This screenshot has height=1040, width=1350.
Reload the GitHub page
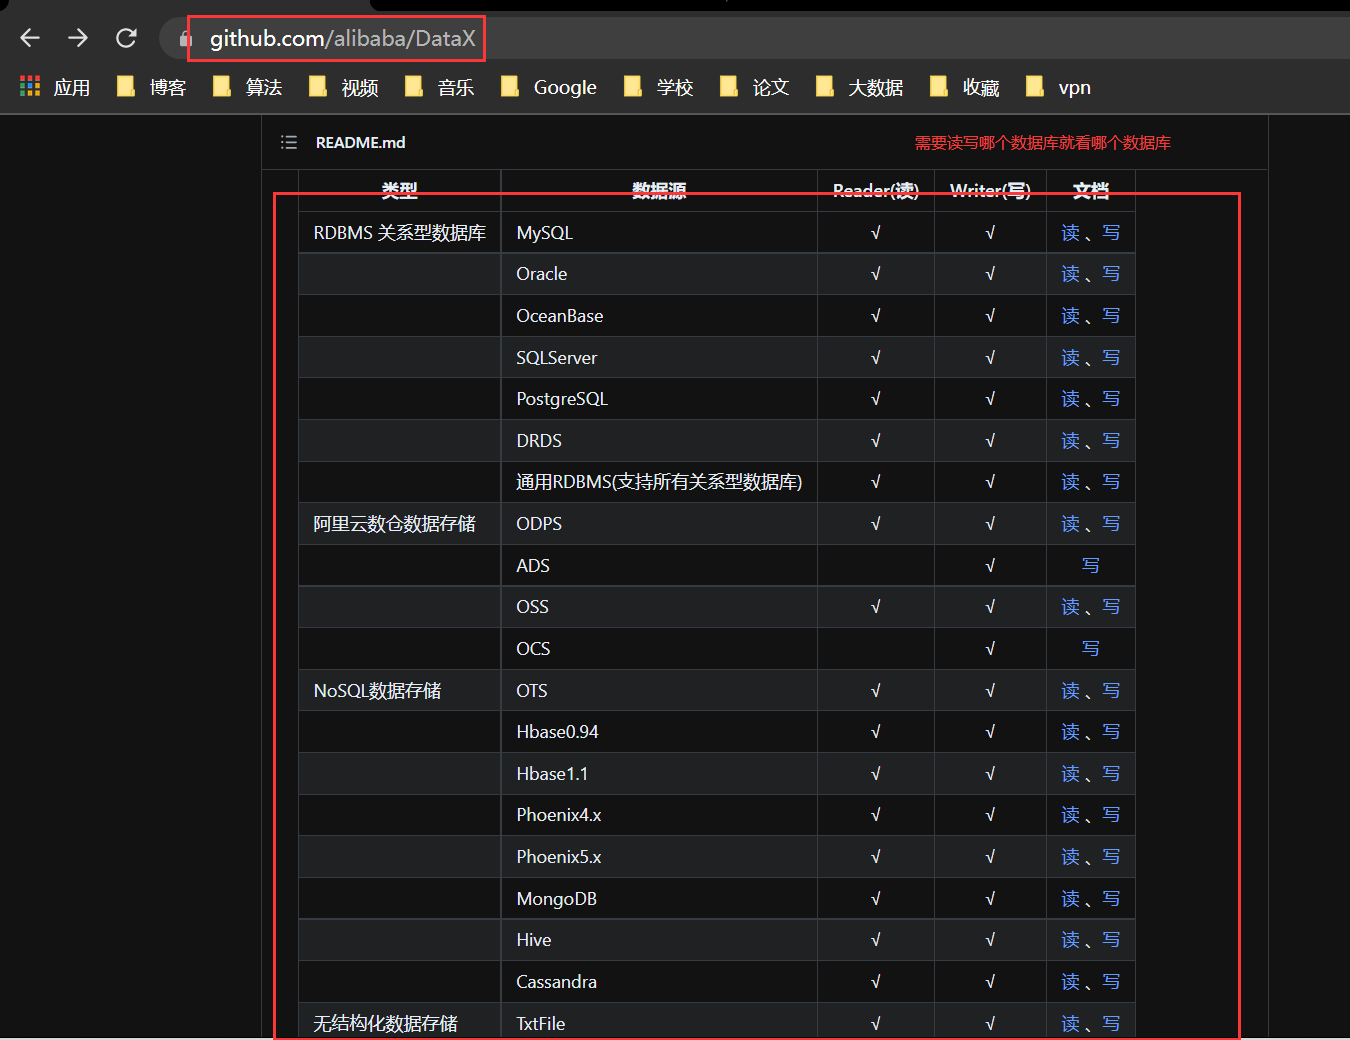[x=126, y=38]
